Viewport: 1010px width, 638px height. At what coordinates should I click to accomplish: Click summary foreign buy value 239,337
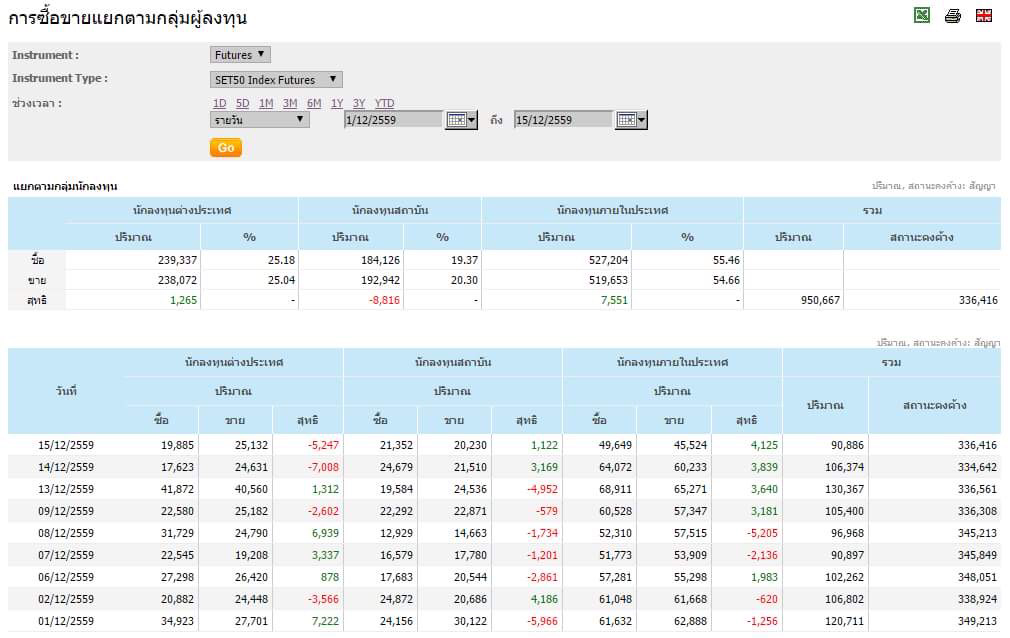tap(177, 260)
